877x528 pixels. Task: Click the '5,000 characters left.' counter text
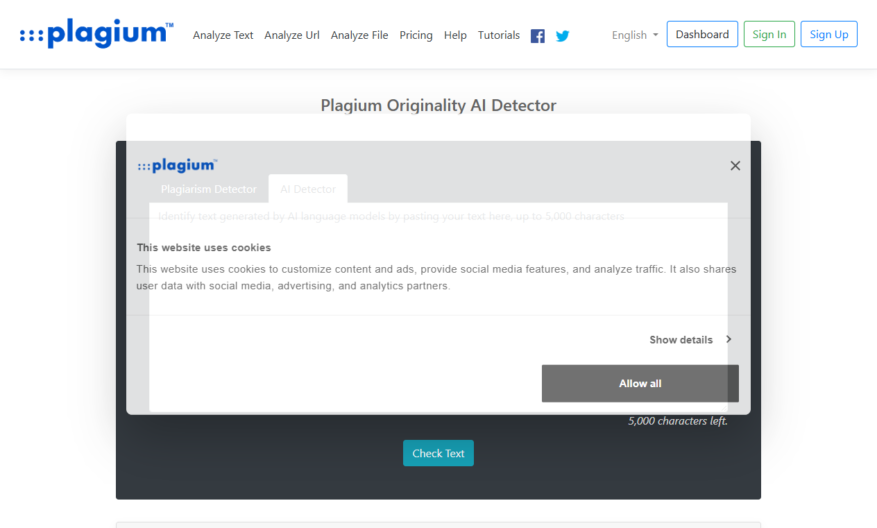click(x=677, y=421)
